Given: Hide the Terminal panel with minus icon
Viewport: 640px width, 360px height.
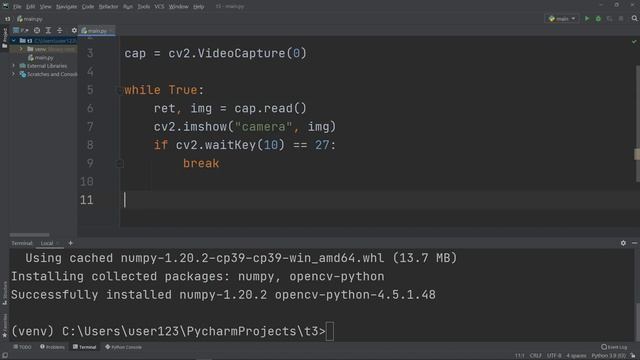Looking at the screenshot, I should pyautogui.click(x=634, y=243).
